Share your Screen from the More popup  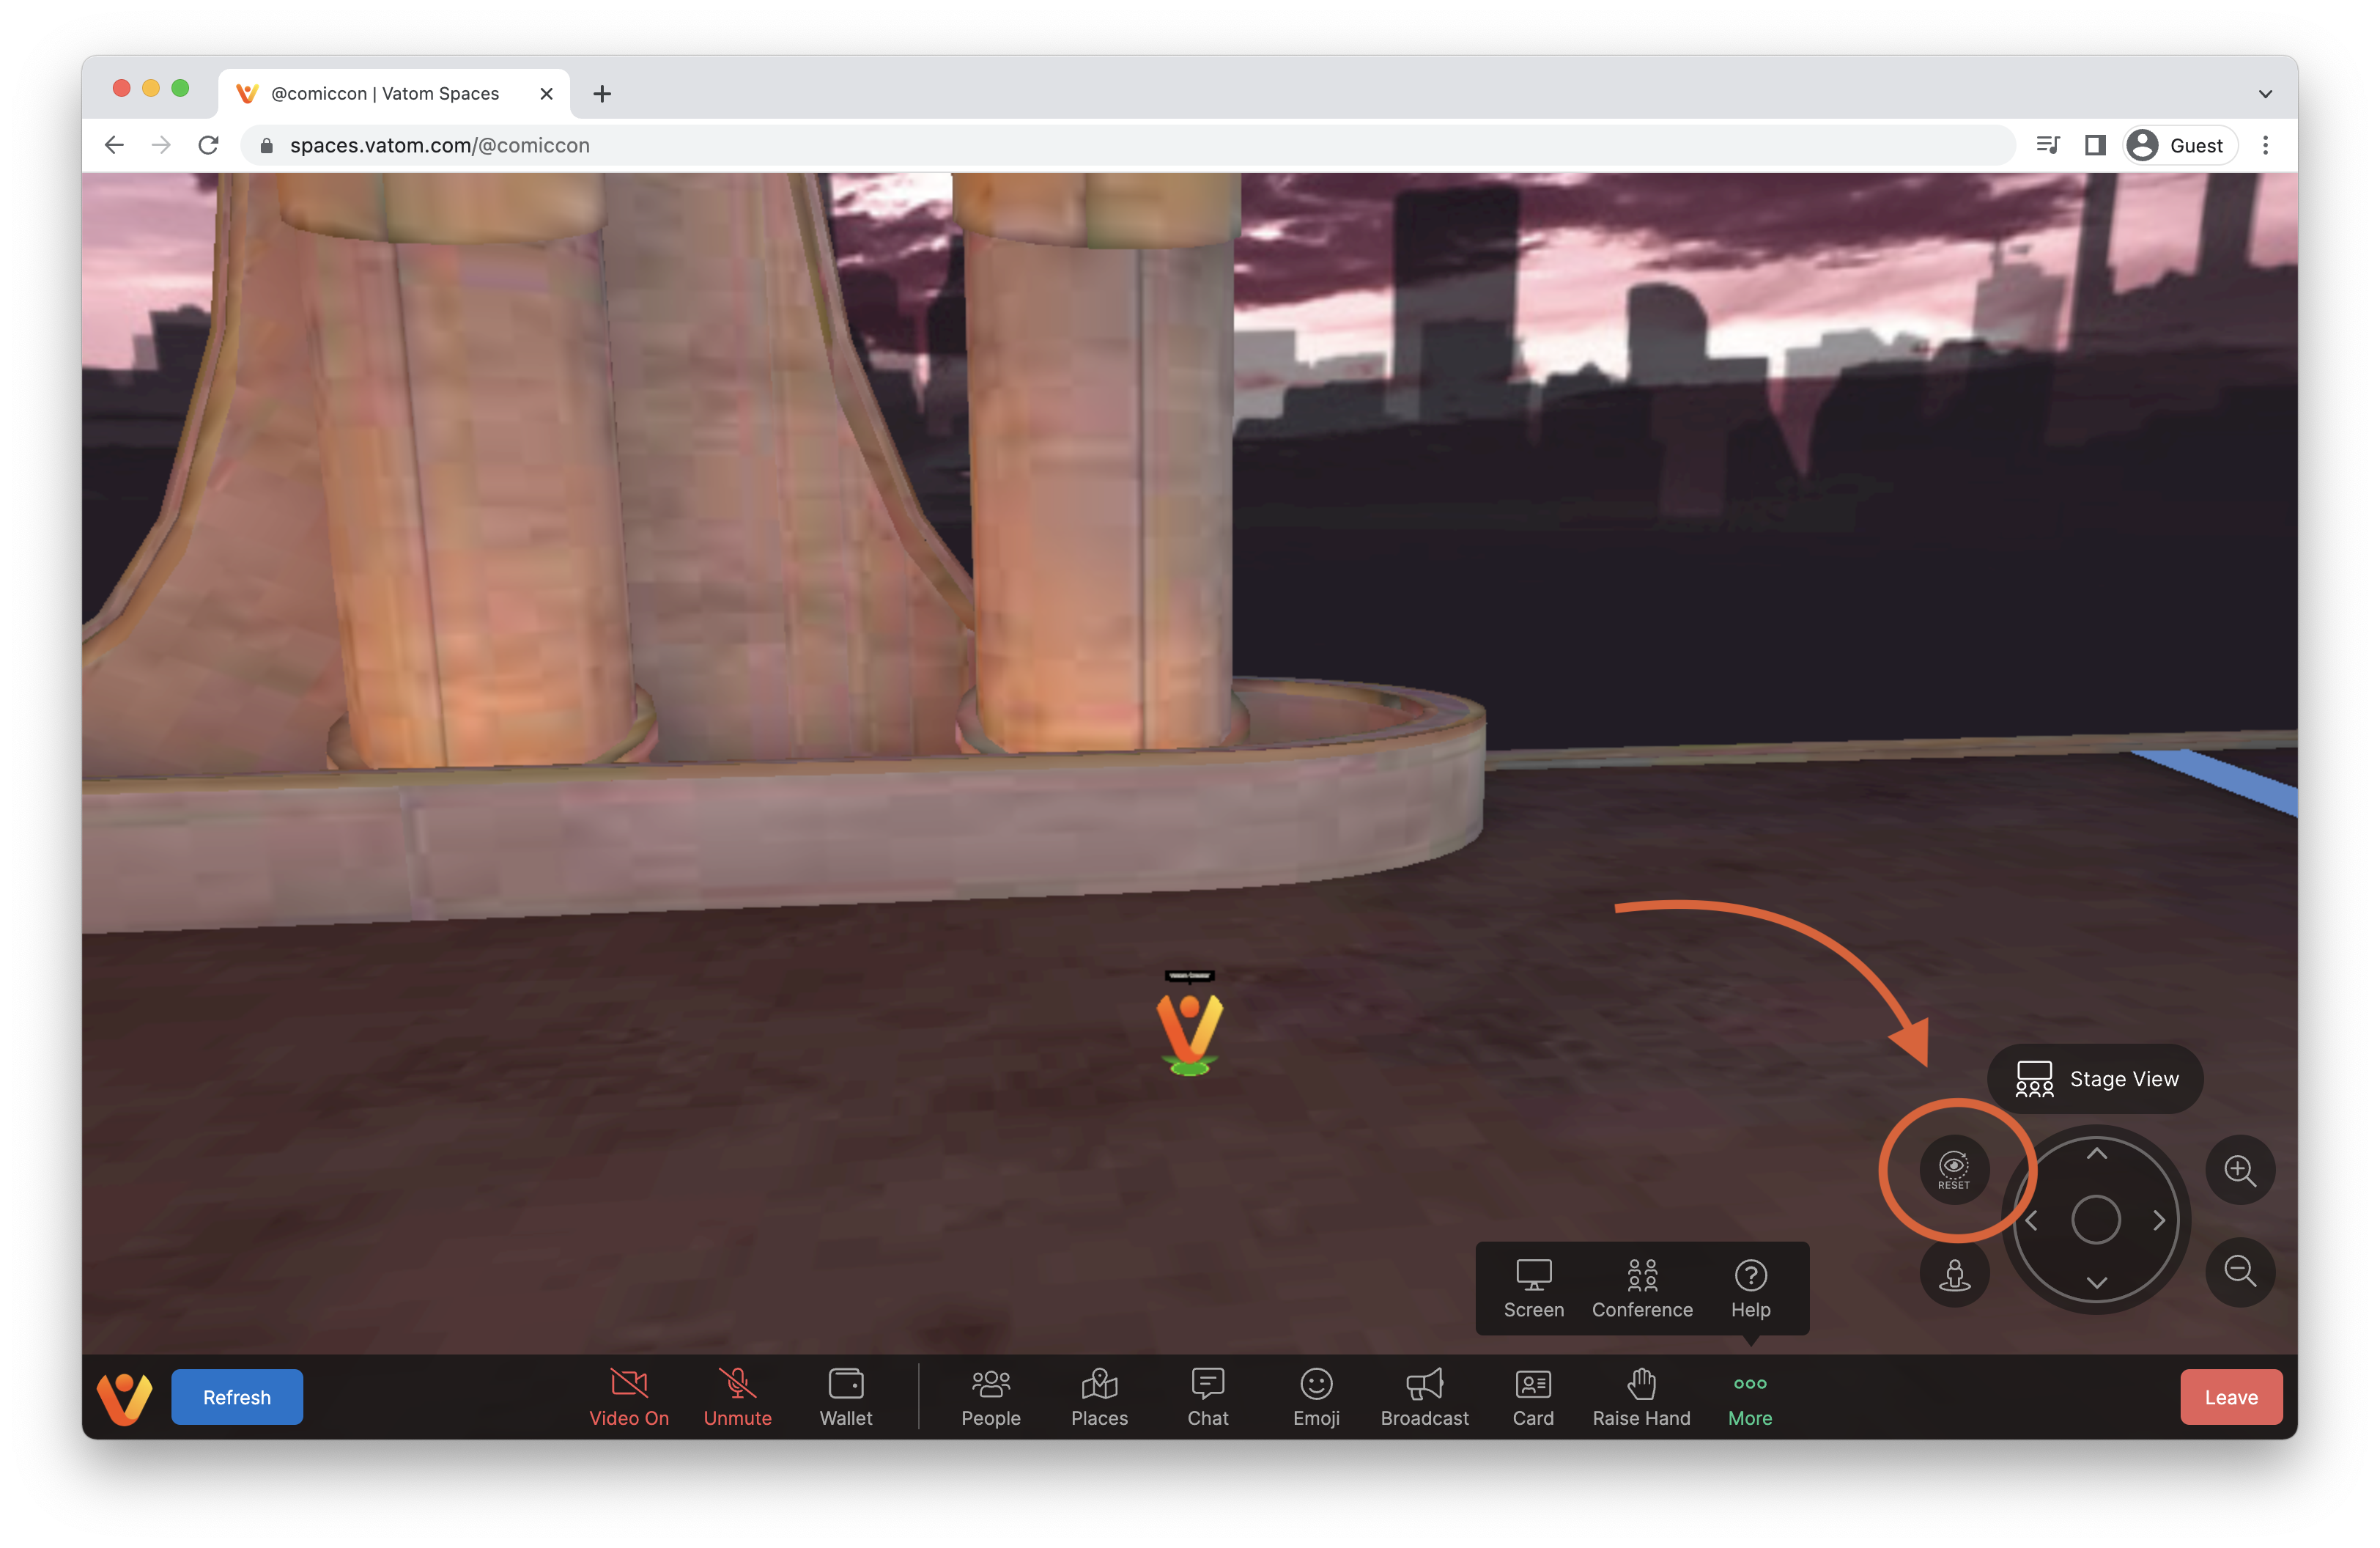click(1533, 1289)
